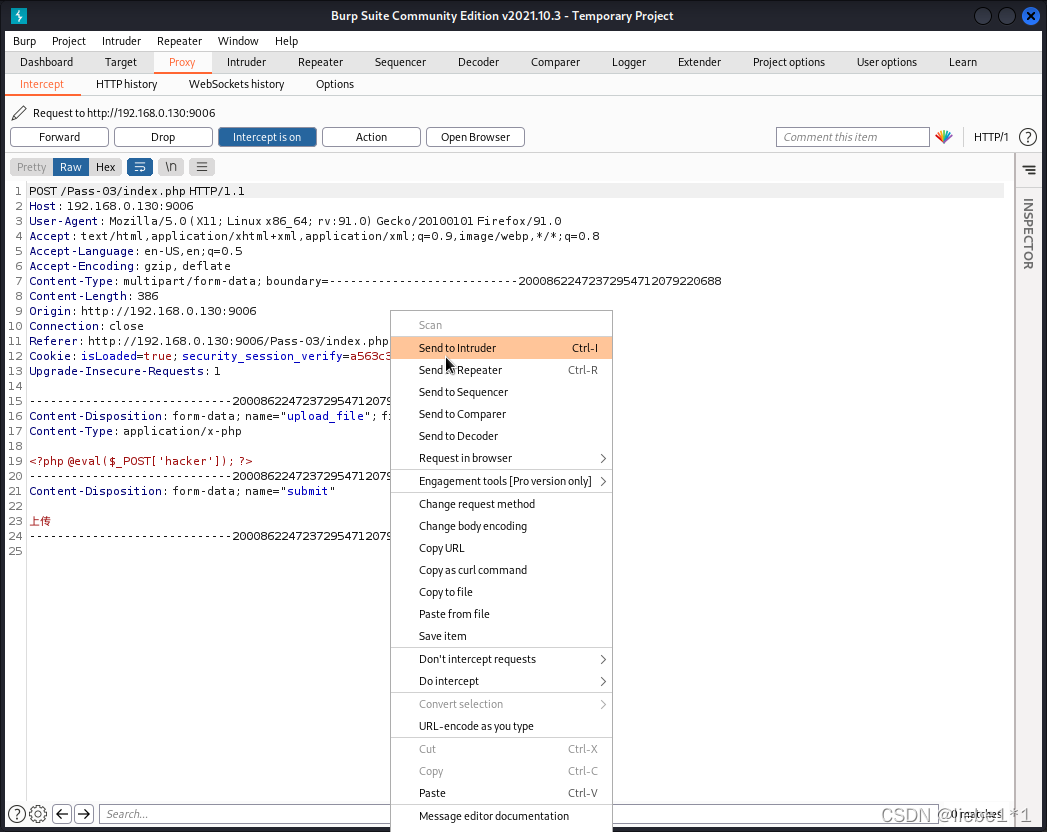Open the highlight color picker icon
The width and height of the screenshot is (1047, 832).
pos(944,137)
